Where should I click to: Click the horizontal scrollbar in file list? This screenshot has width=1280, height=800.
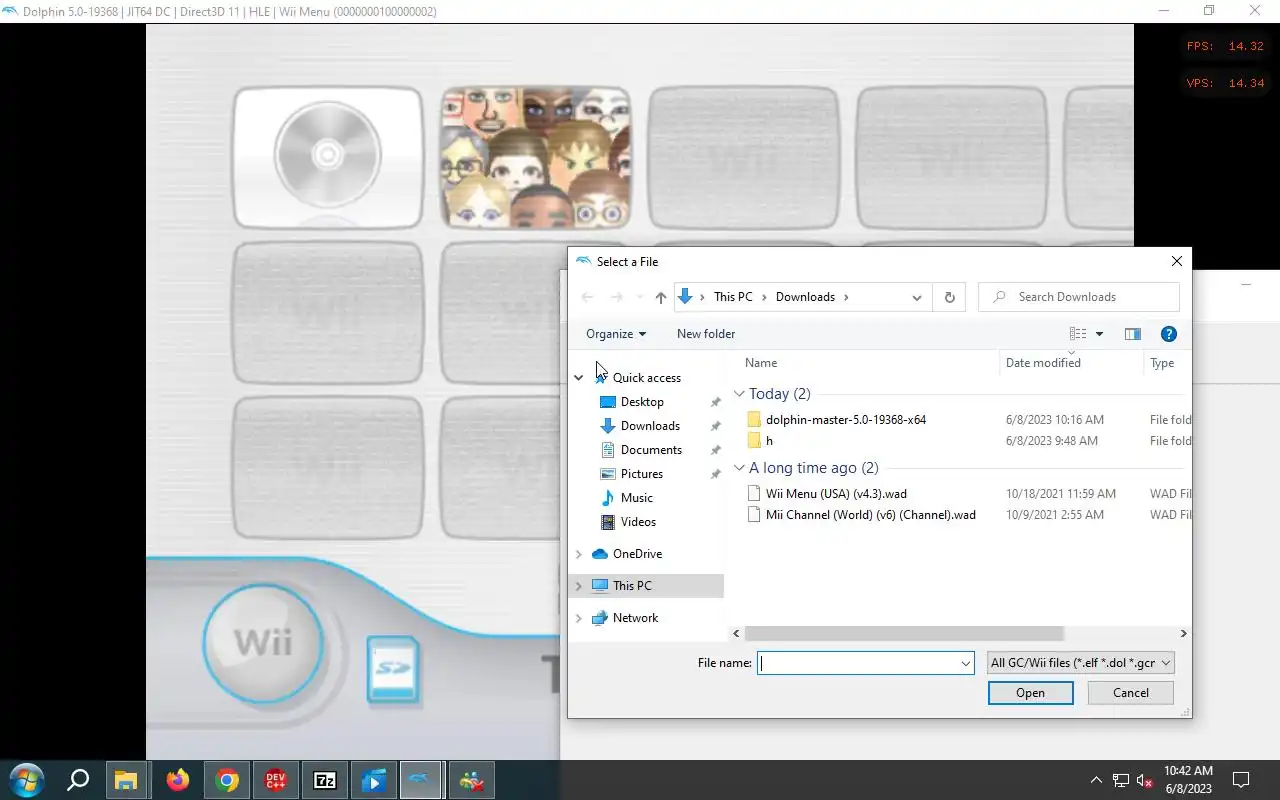[904, 633]
